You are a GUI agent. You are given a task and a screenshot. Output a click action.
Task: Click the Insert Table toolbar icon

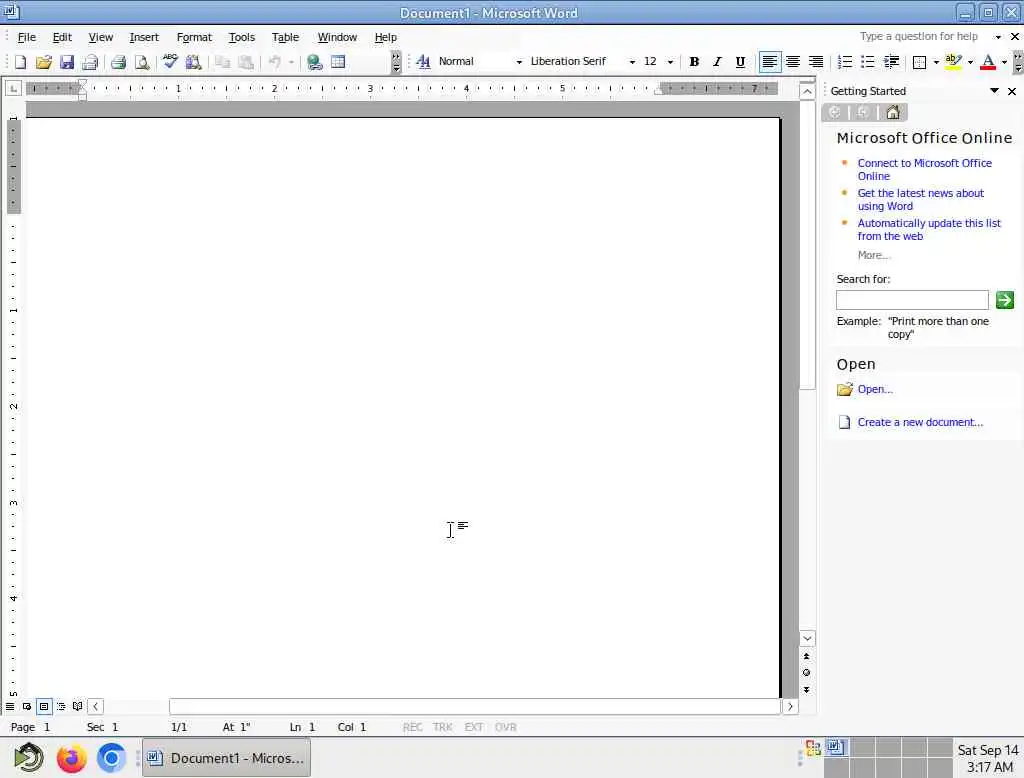pyautogui.click(x=338, y=62)
